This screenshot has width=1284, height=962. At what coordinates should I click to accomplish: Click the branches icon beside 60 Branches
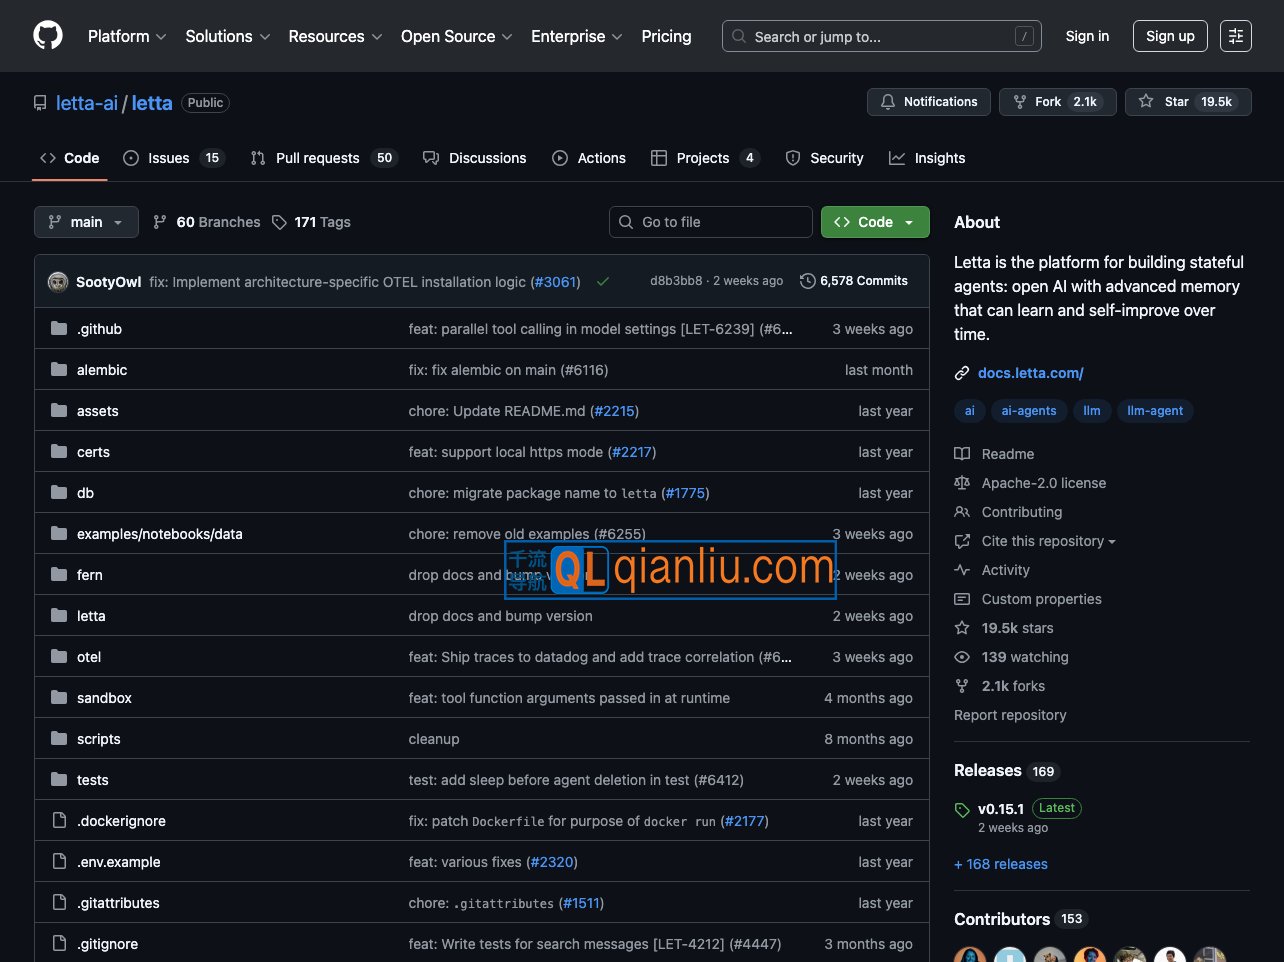pos(160,222)
